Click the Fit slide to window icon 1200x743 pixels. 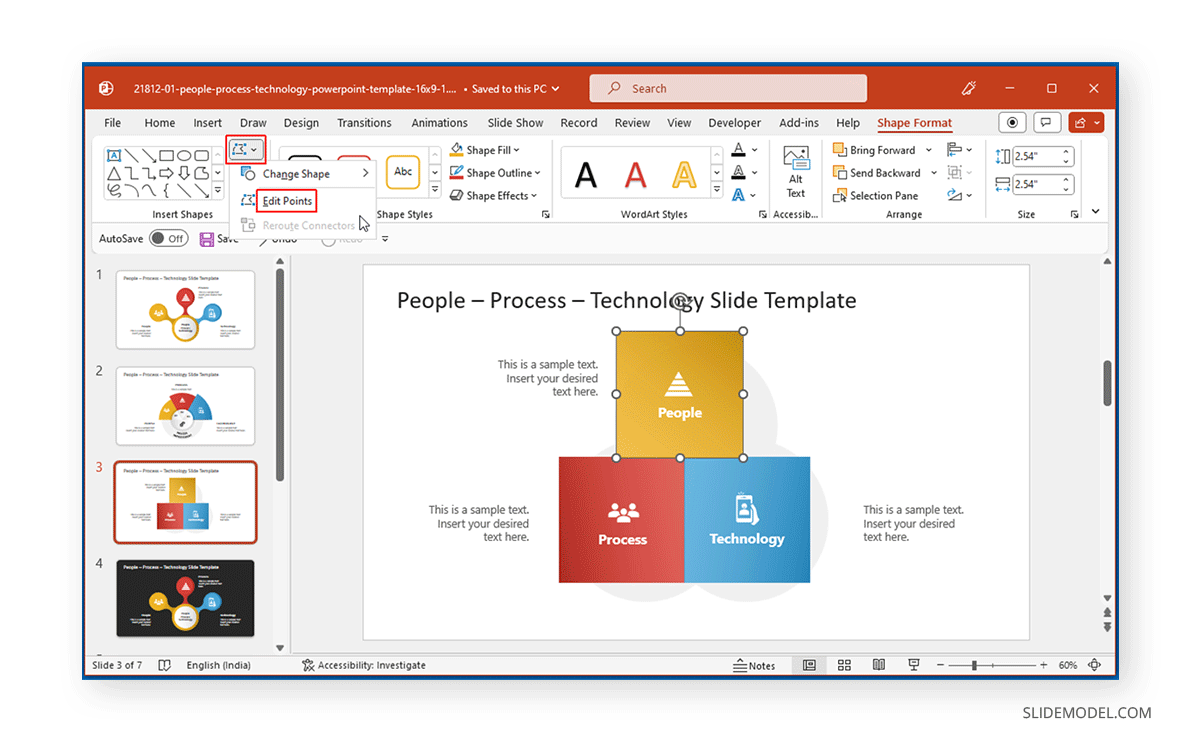1094,664
